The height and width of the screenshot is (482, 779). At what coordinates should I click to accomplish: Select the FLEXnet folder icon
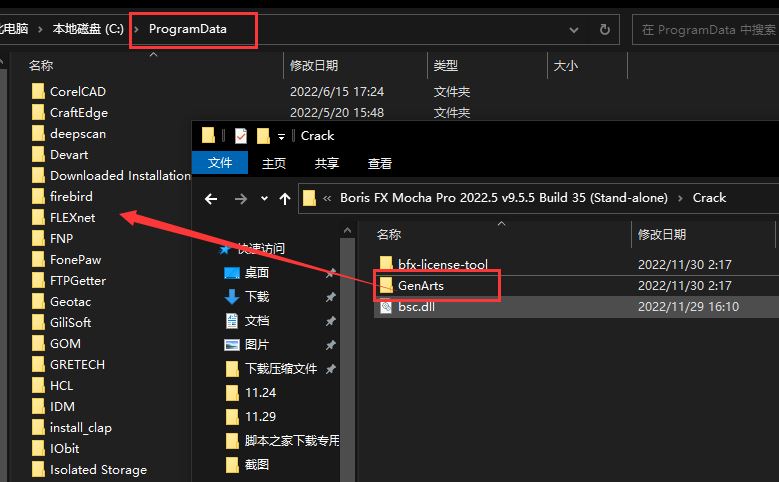pyautogui.click(x=38, y=218)
